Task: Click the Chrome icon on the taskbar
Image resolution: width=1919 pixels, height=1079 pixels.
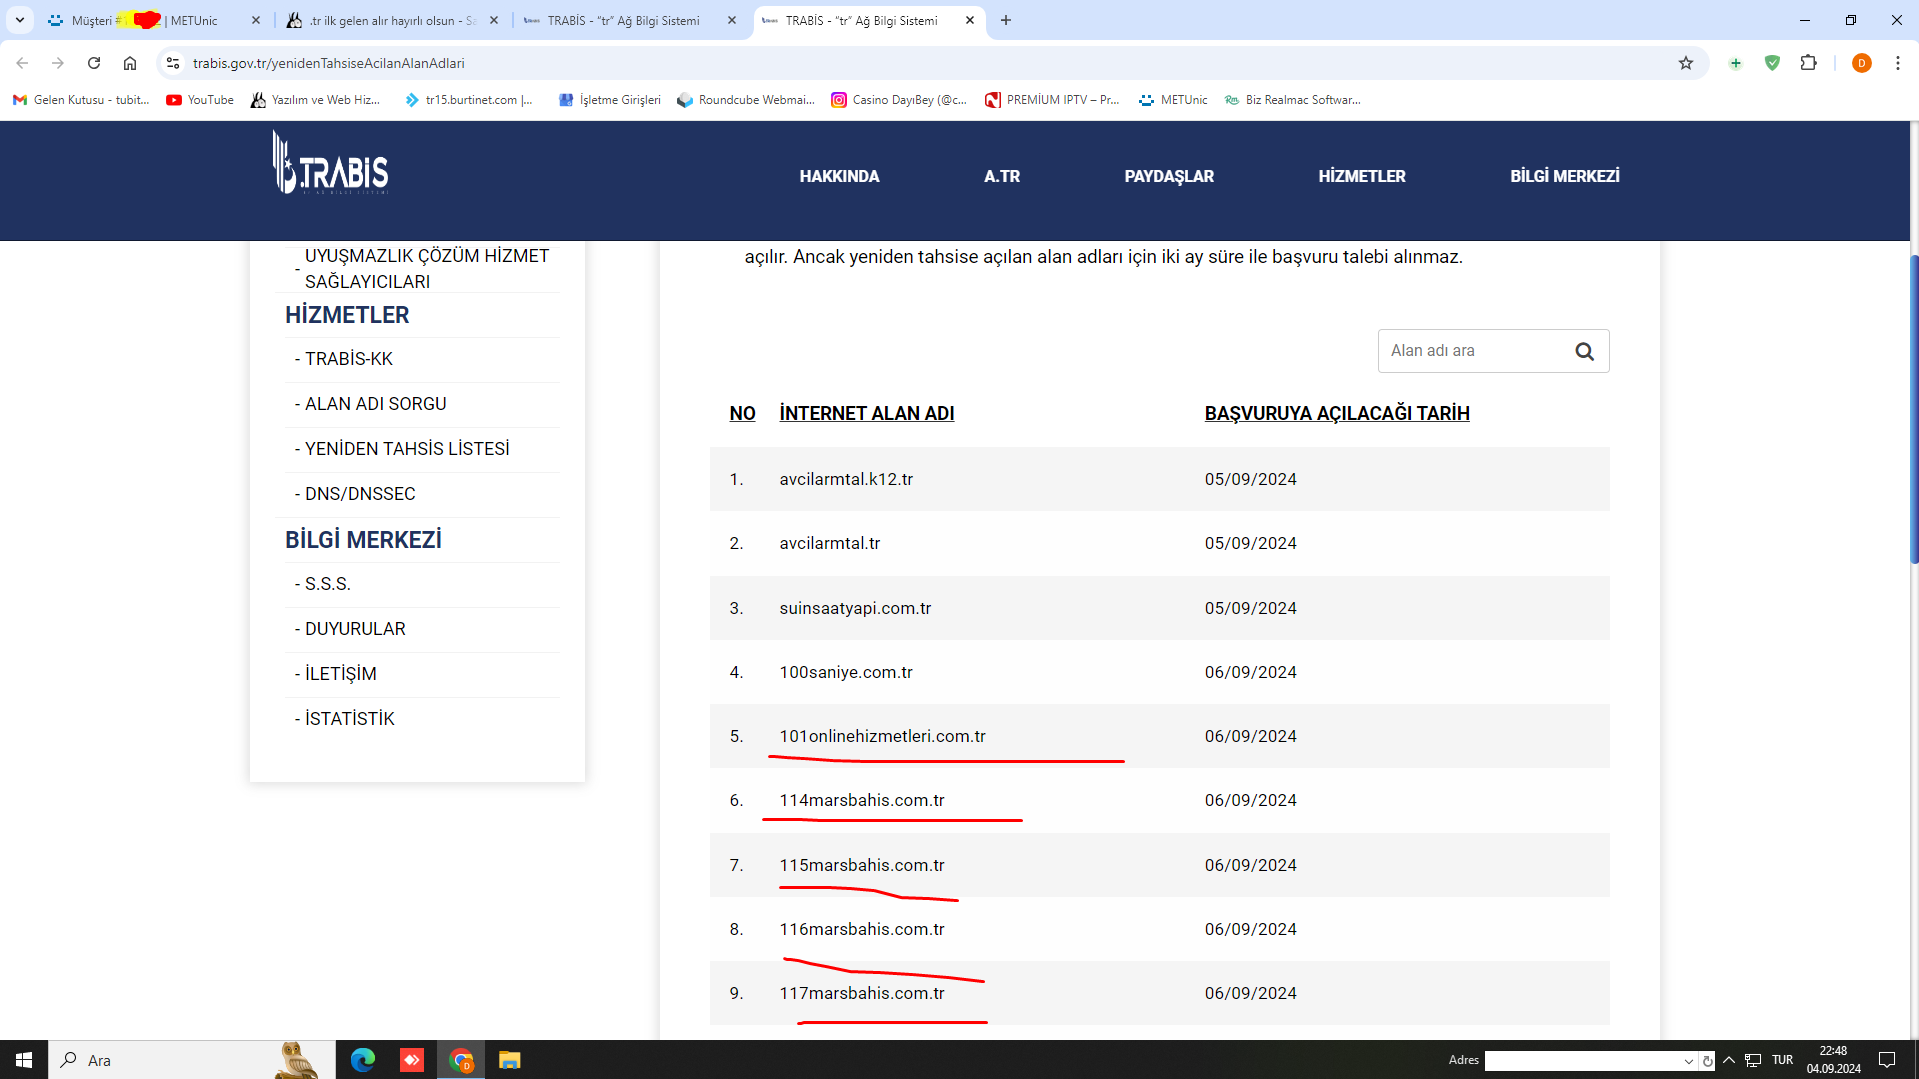Action: pyautogui.click(x=461, y=1060)
